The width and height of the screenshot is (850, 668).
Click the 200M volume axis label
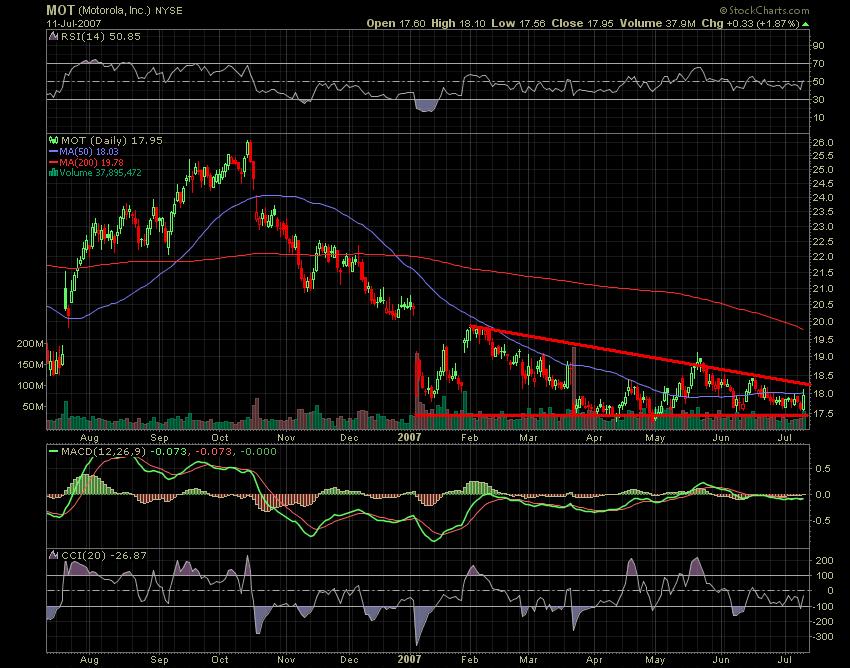(x=30, y=344)
